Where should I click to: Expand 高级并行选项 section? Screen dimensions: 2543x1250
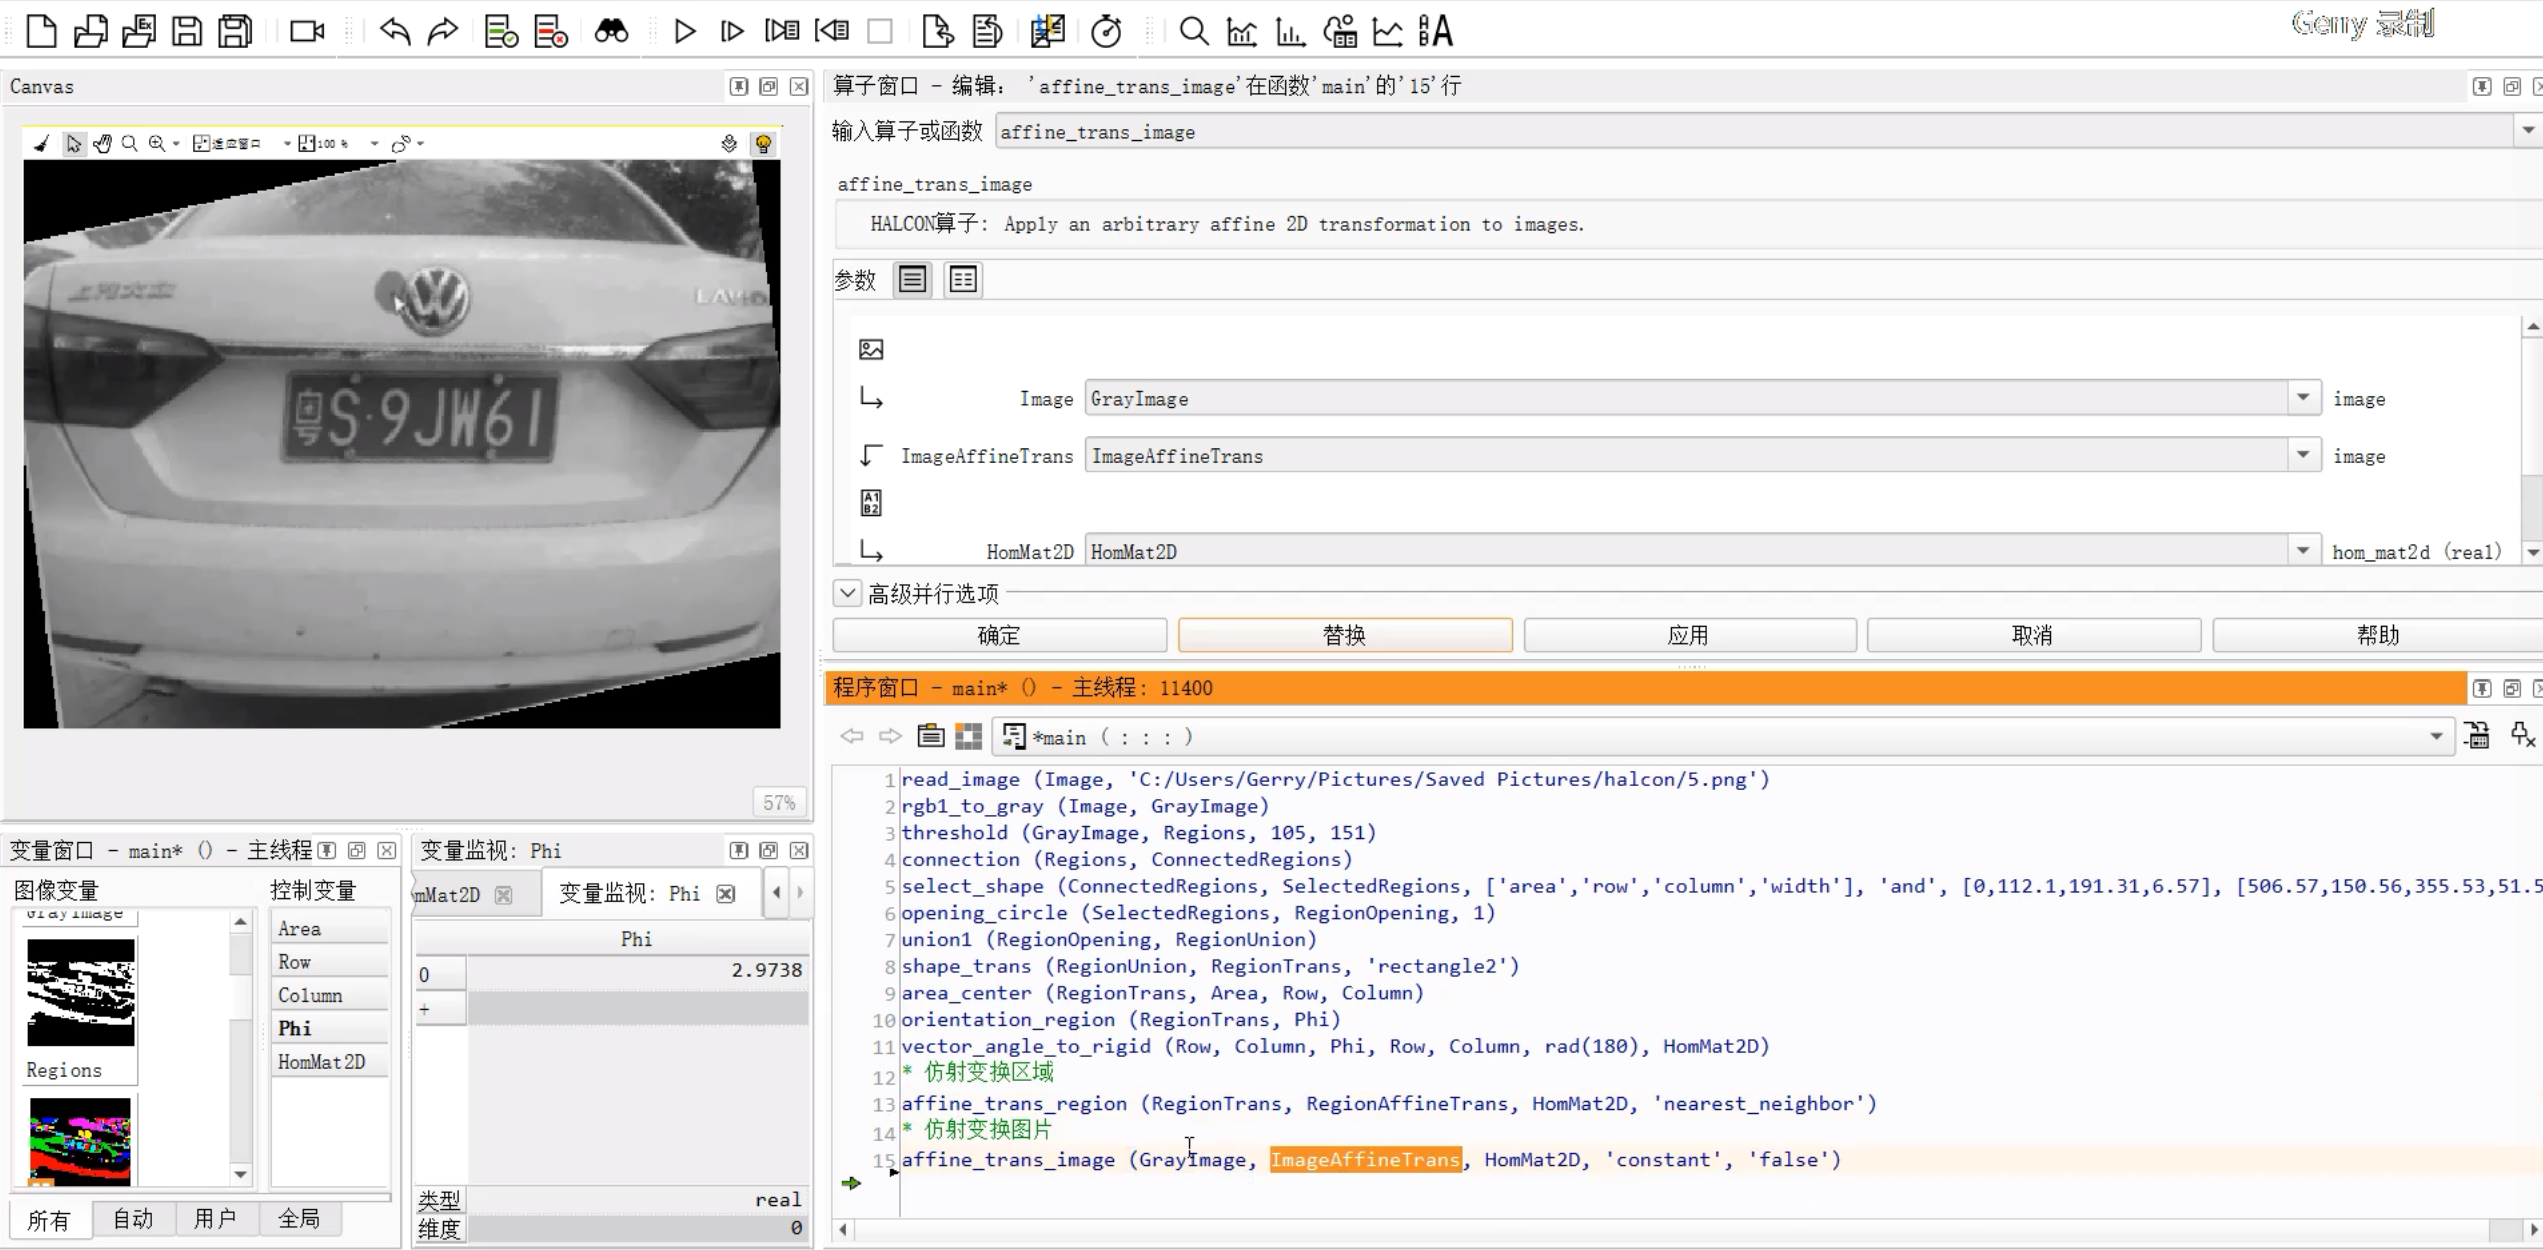click(847, 593)
